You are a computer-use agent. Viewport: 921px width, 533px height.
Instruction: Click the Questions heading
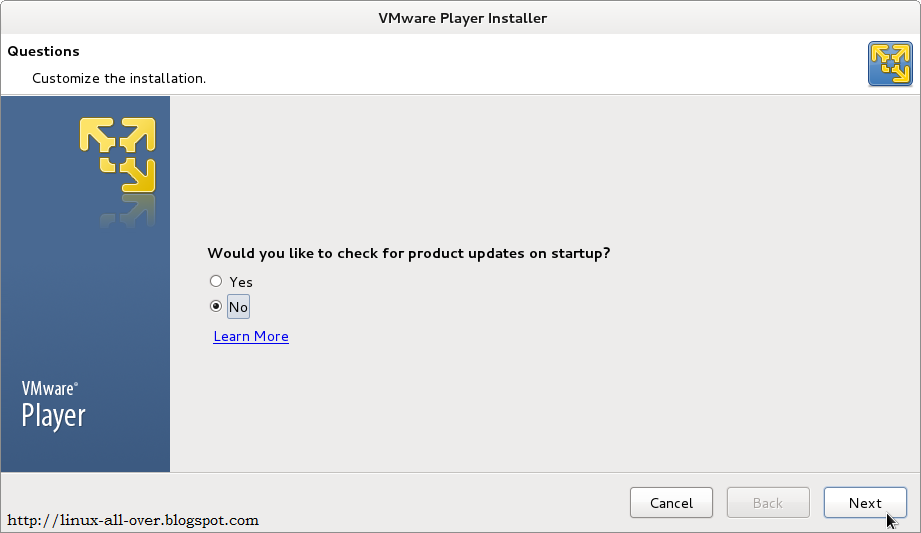point(43,51)
